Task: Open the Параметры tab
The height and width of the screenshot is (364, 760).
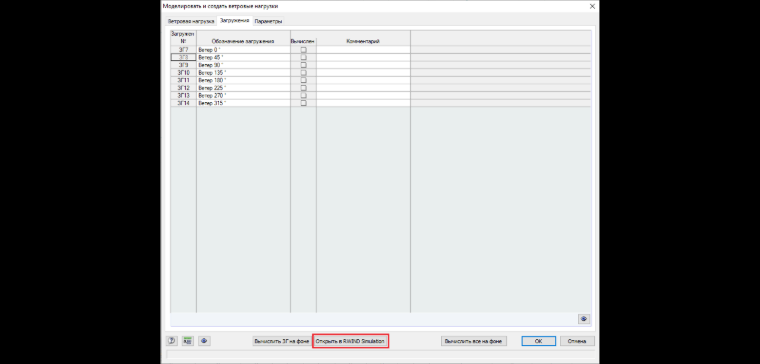Action: (x=268, y=21)
